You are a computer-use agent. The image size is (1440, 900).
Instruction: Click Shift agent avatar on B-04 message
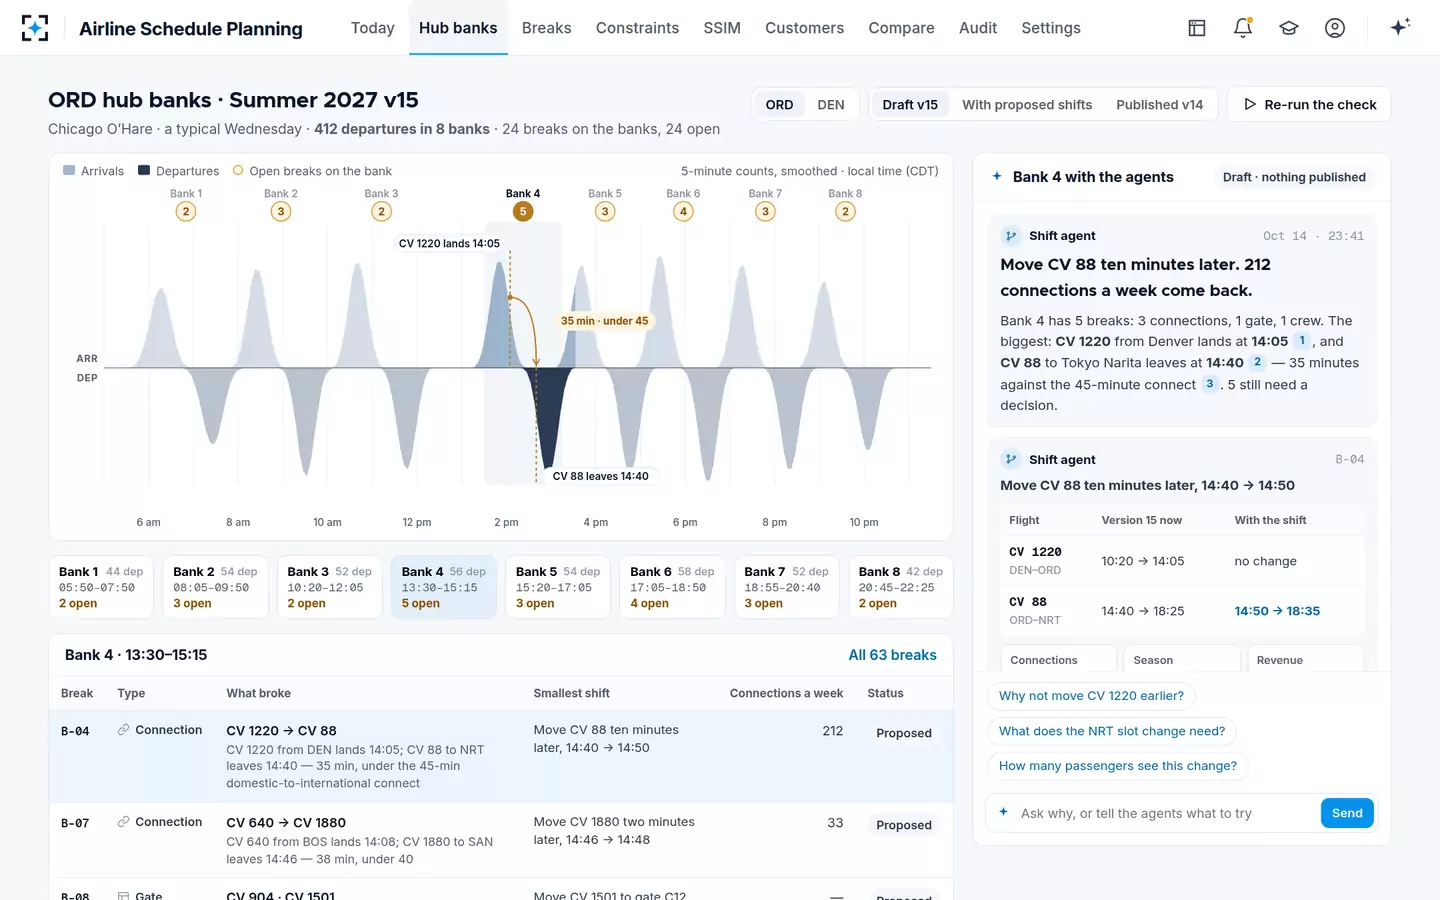1011,459
